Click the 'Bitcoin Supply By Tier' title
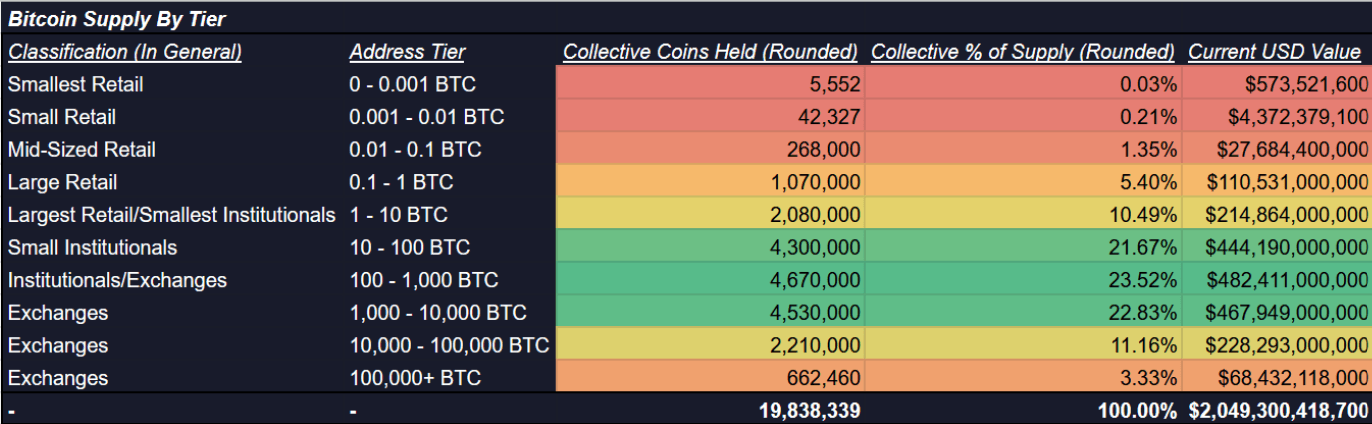Screen dimensions: 1372x424 pyautogui.click(x=117, y=19)
